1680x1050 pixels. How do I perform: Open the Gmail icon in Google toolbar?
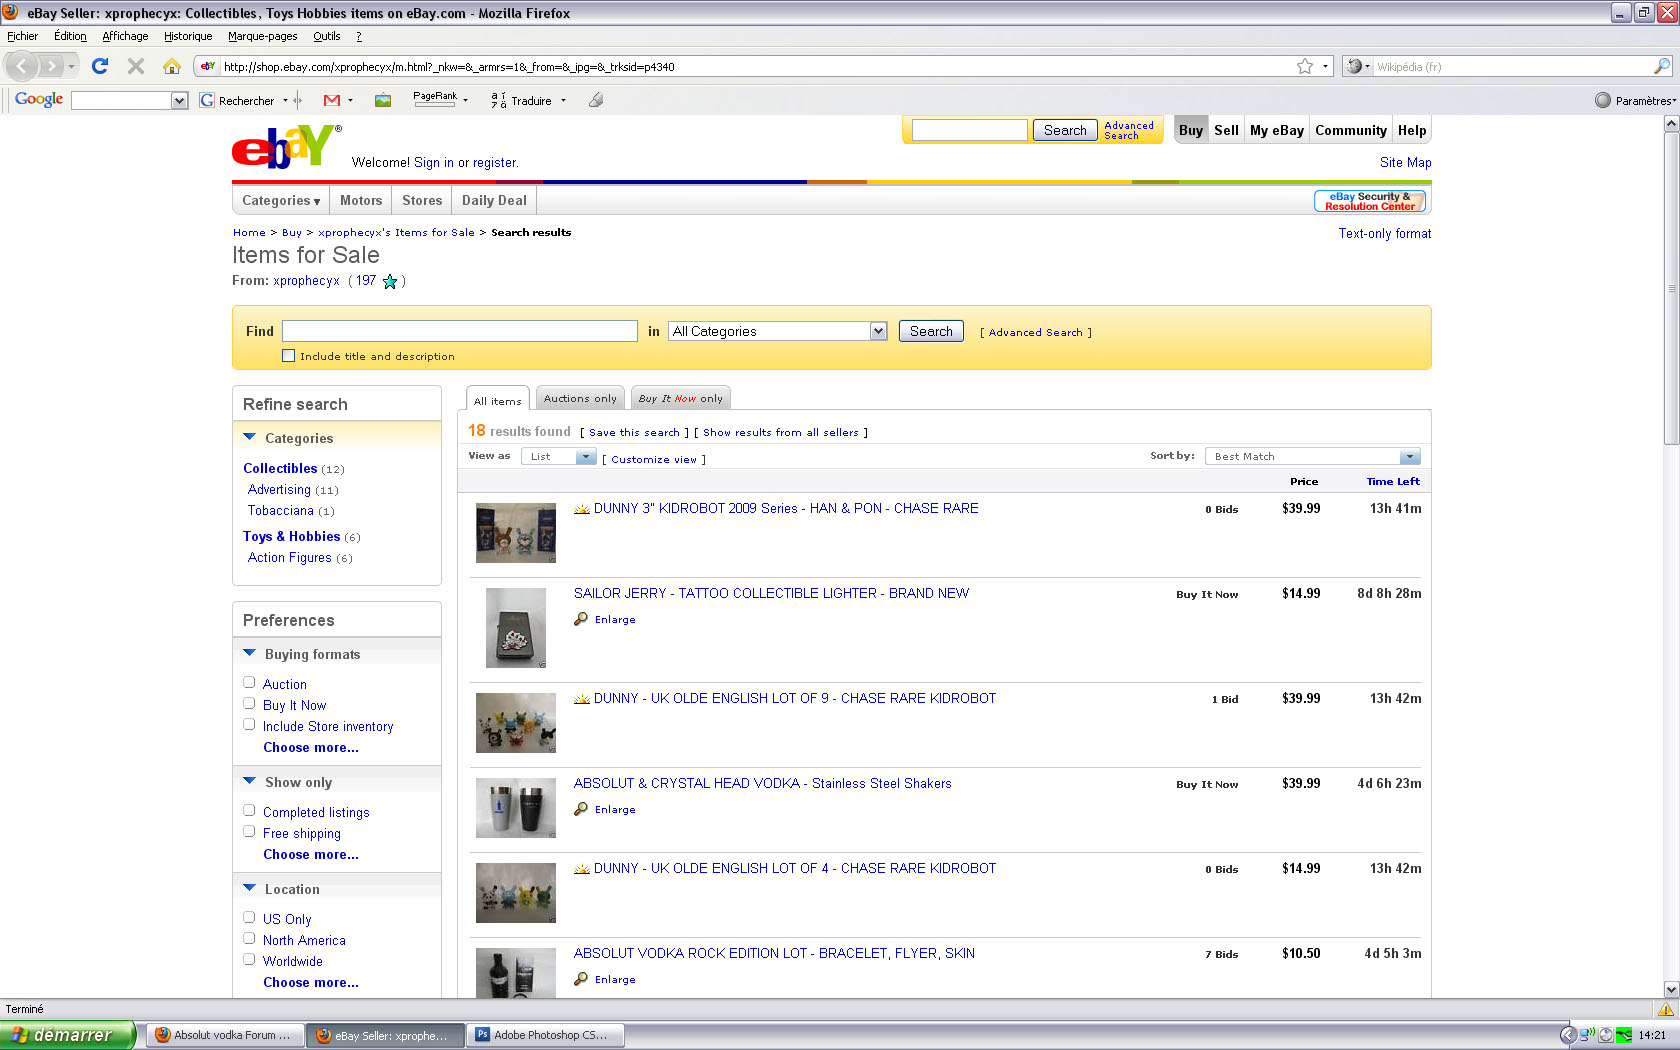pyautogui.click(x=332, y=100)
